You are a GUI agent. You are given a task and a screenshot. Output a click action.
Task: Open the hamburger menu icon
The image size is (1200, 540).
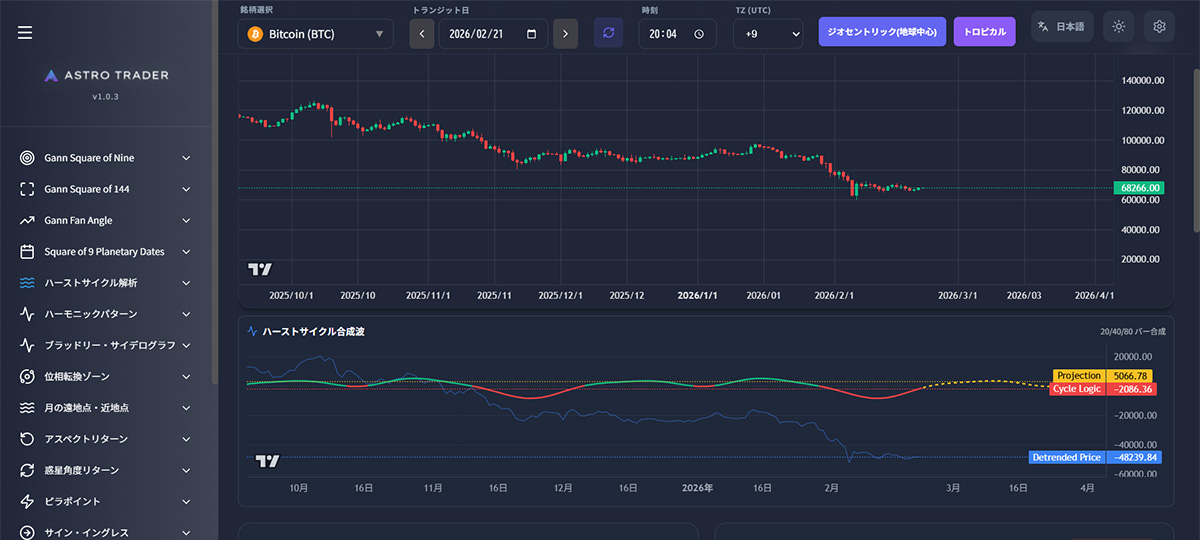pos(25,33)
